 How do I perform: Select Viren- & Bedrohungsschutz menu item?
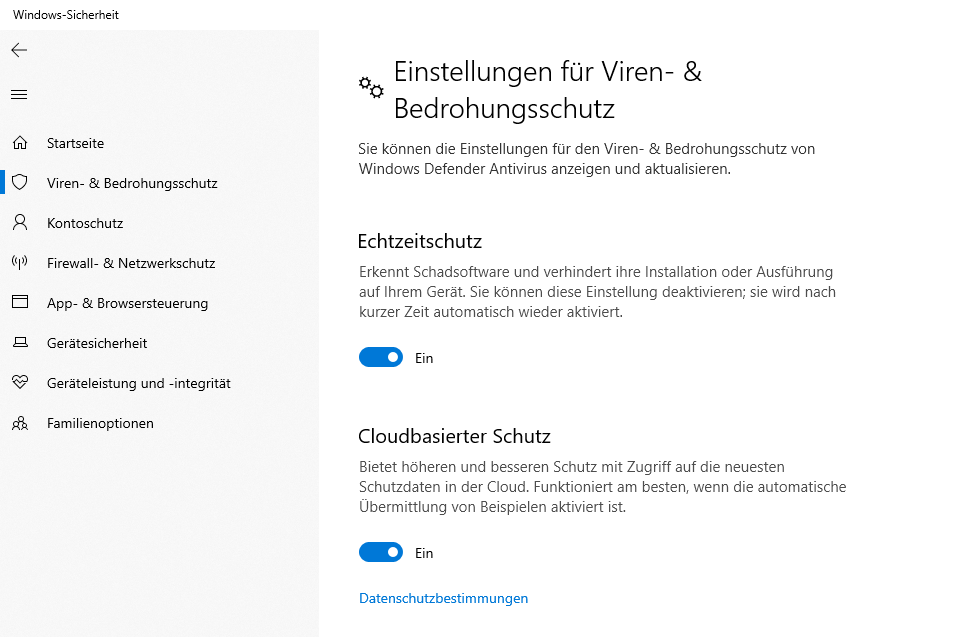[x=132, y=183]
